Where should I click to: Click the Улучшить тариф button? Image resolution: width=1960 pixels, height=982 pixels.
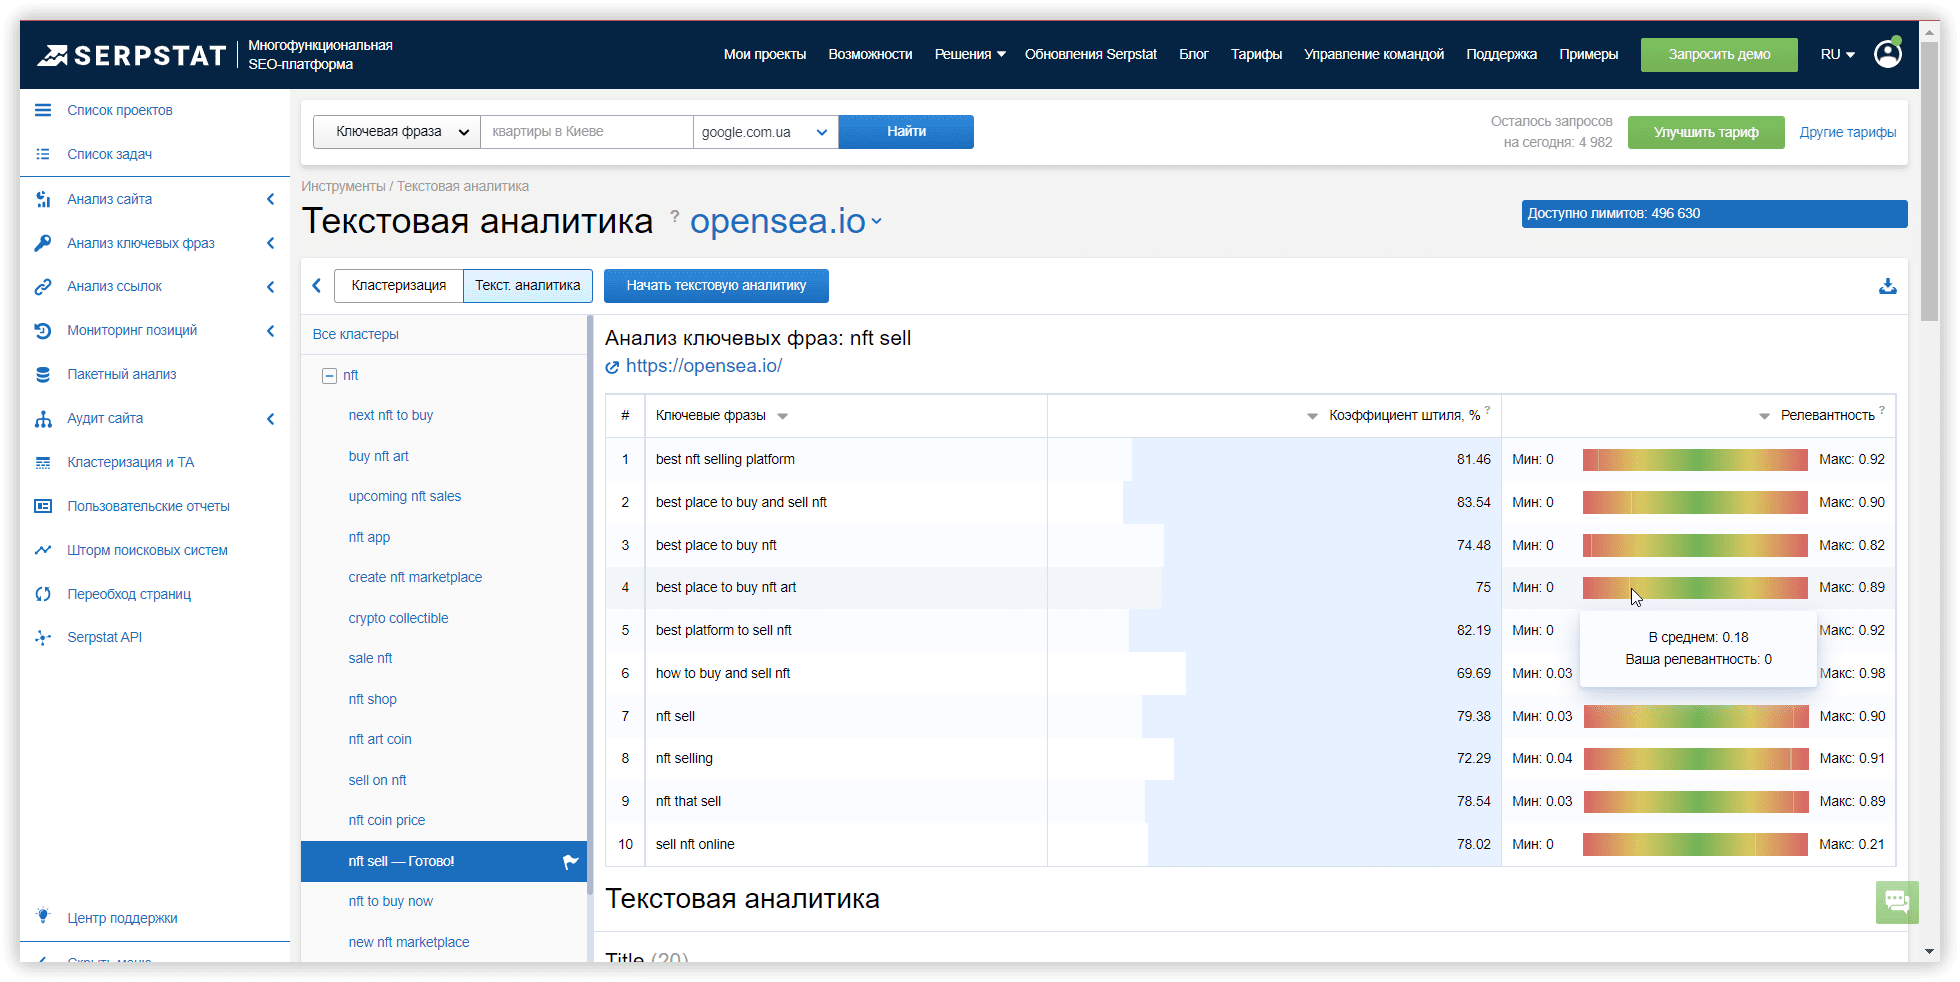coord(1706,132)
